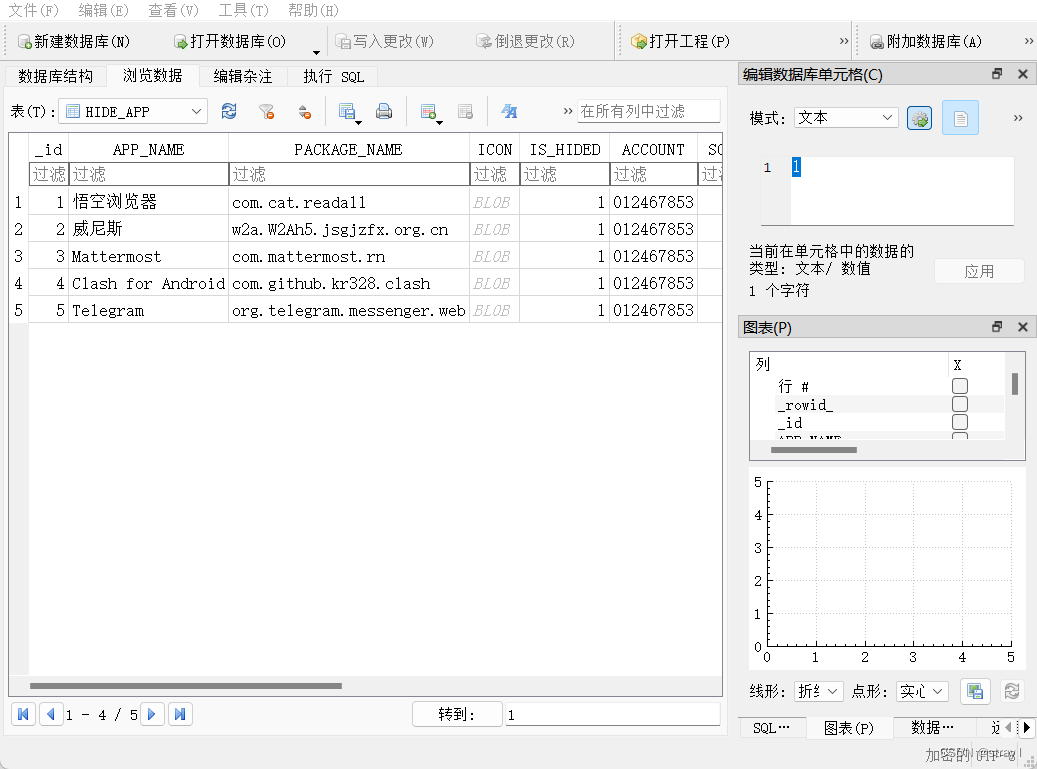The image size is (1037, 769).
Task: Click the document icon in edit cell panel
Action: click(960, 118)
